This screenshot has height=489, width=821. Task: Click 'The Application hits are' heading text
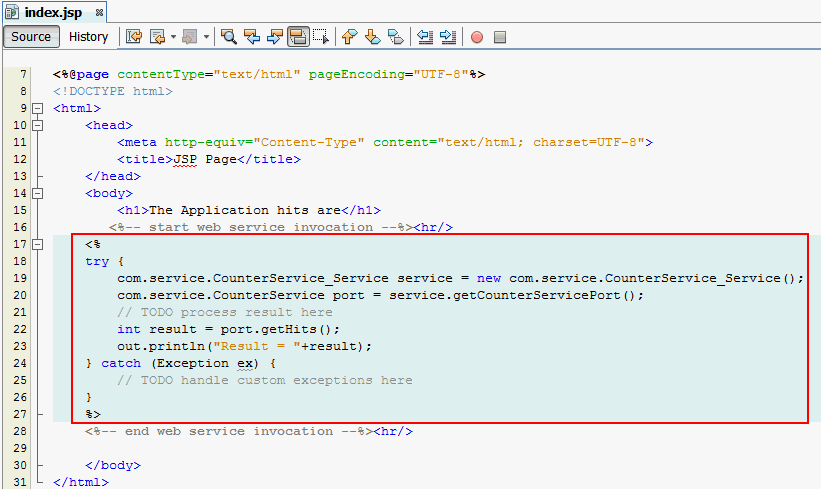coord(245,210)
